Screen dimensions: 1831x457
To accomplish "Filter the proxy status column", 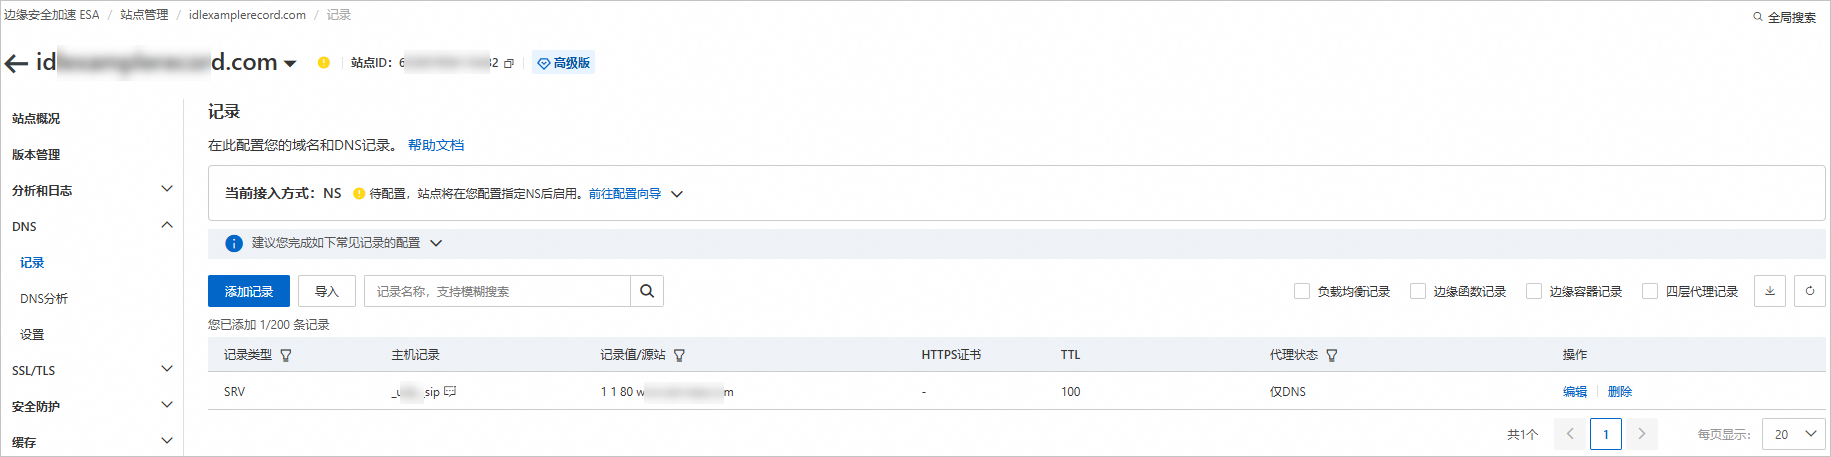I will pyautogui.click(x=1332, y=355).
